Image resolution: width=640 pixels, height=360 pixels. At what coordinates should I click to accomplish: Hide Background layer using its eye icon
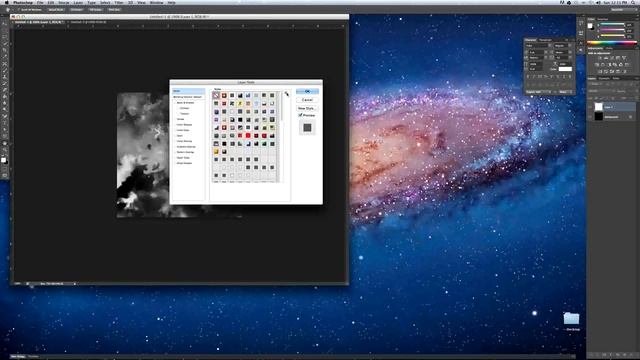[x=590, y=117]
